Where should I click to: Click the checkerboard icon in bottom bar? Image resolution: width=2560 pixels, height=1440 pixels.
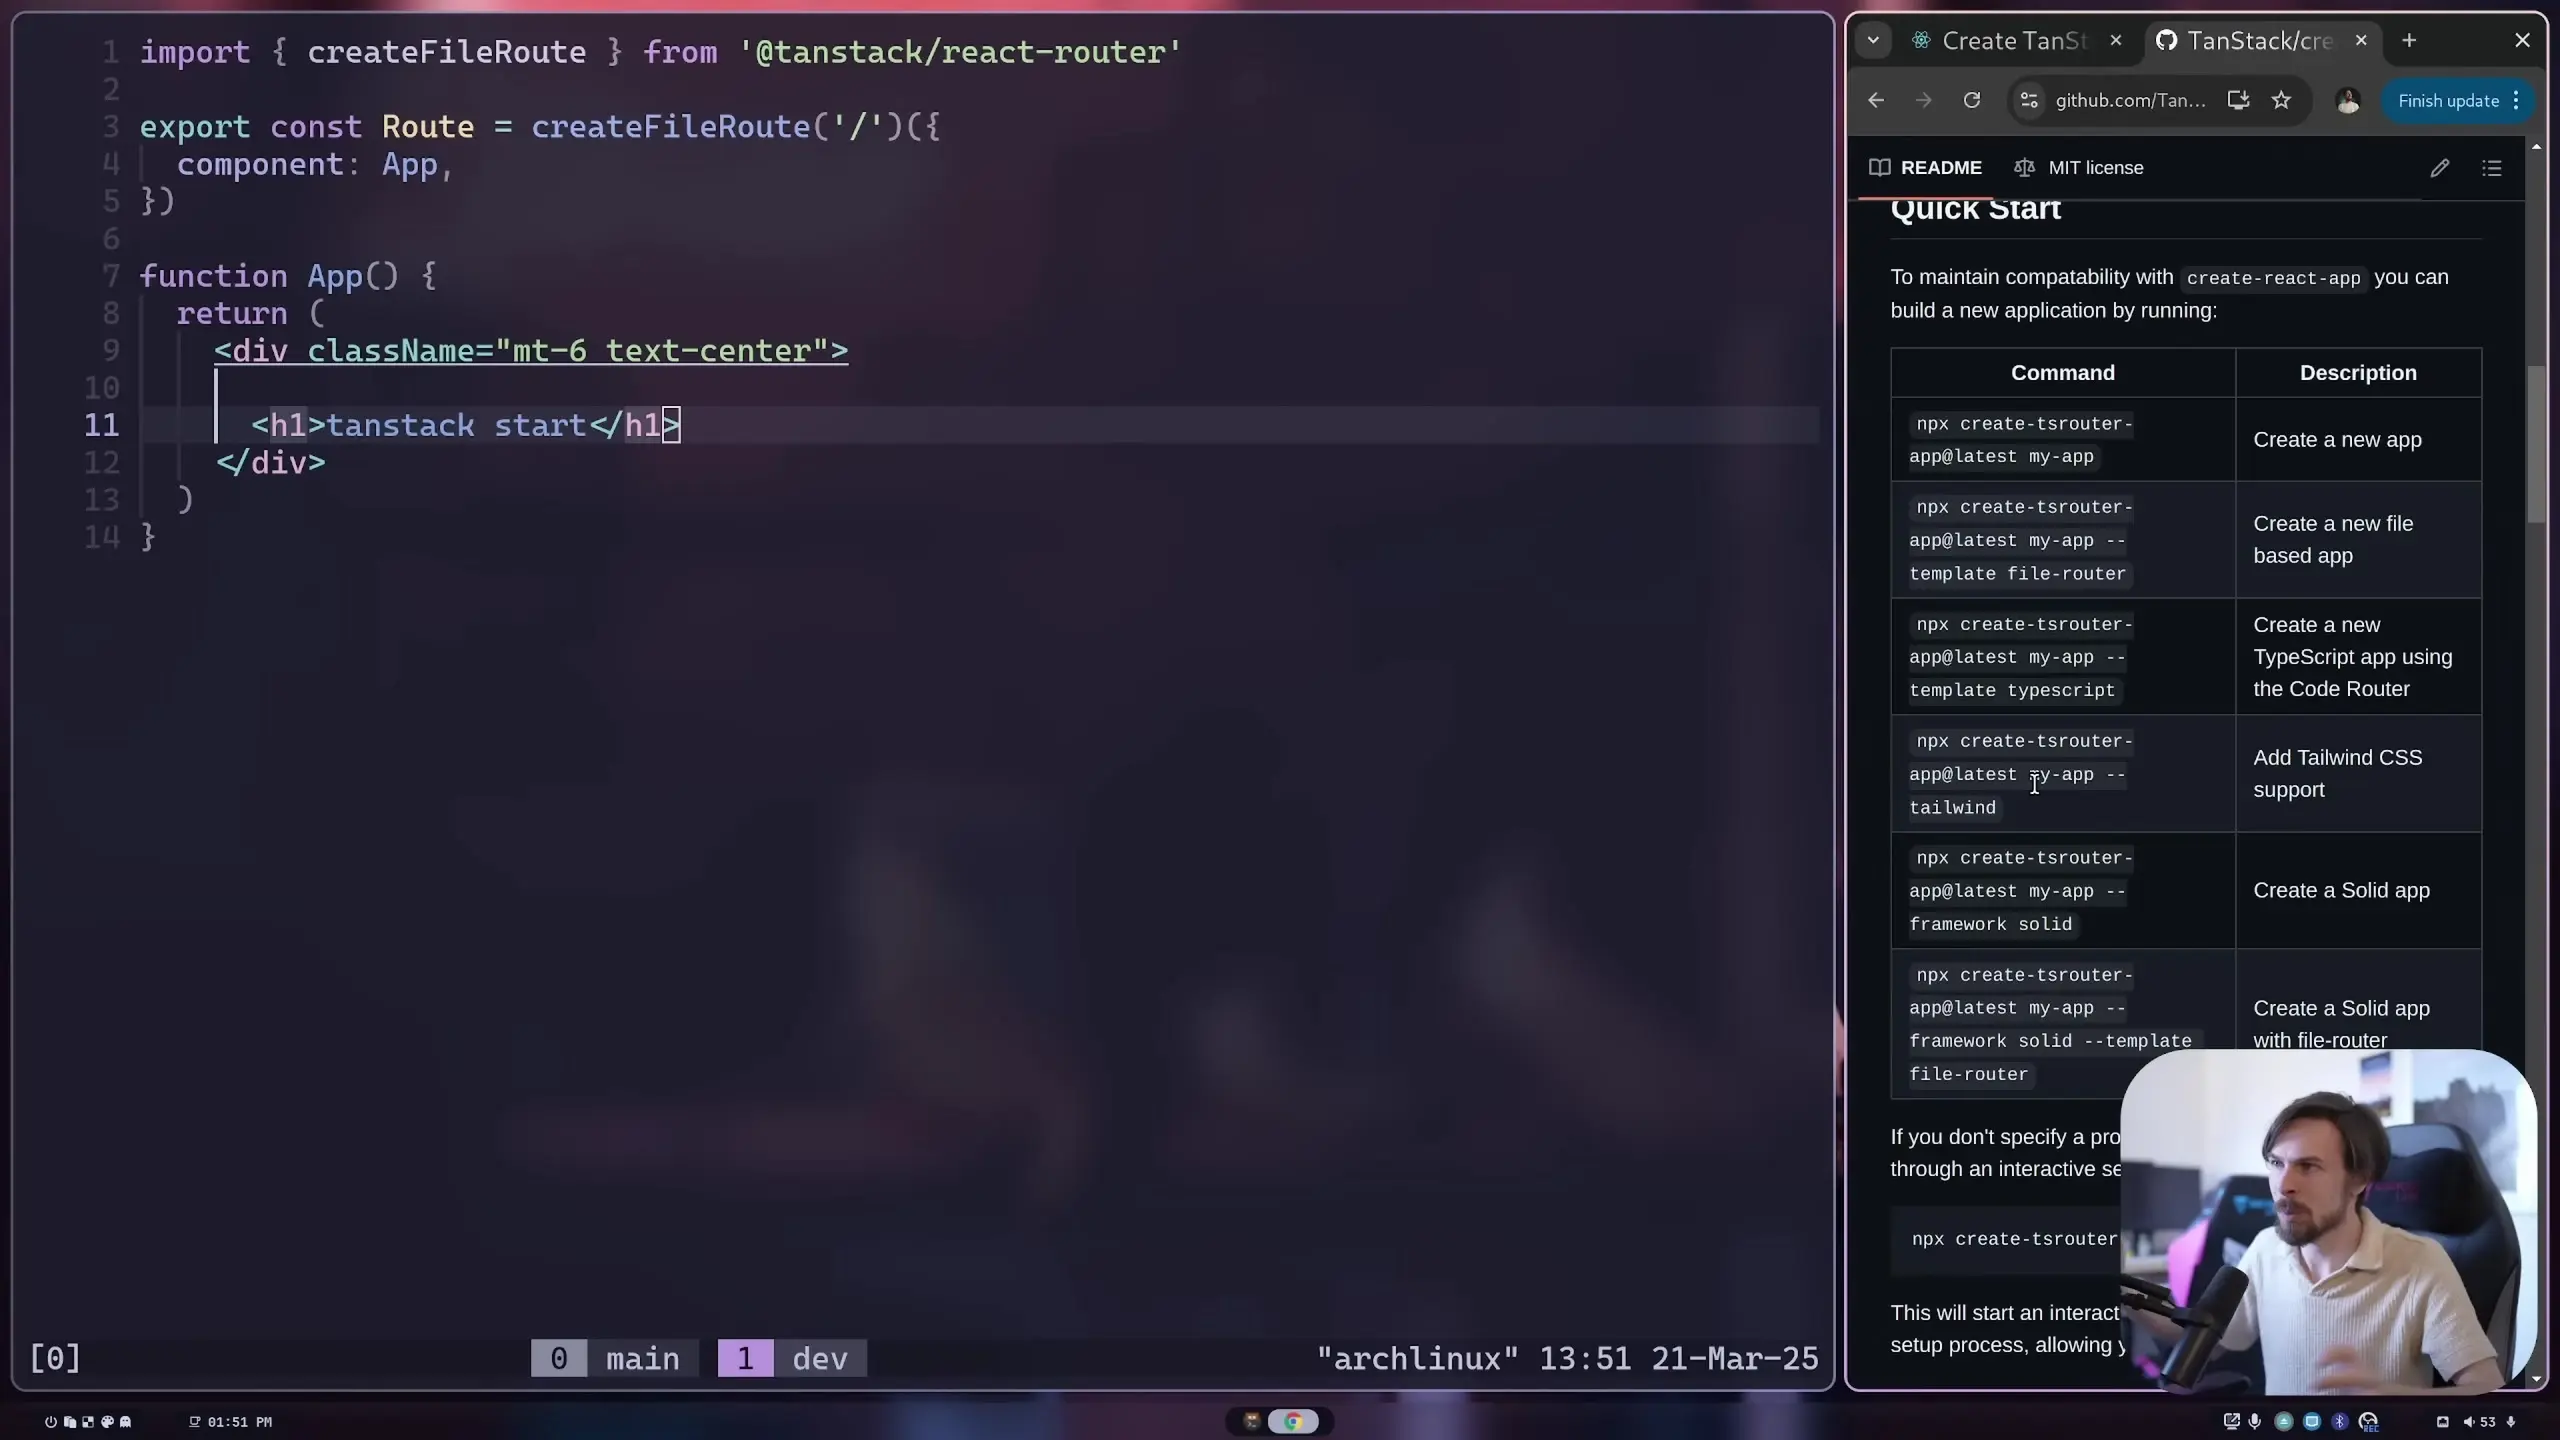pyautogui.click(x=88, y=1421)
